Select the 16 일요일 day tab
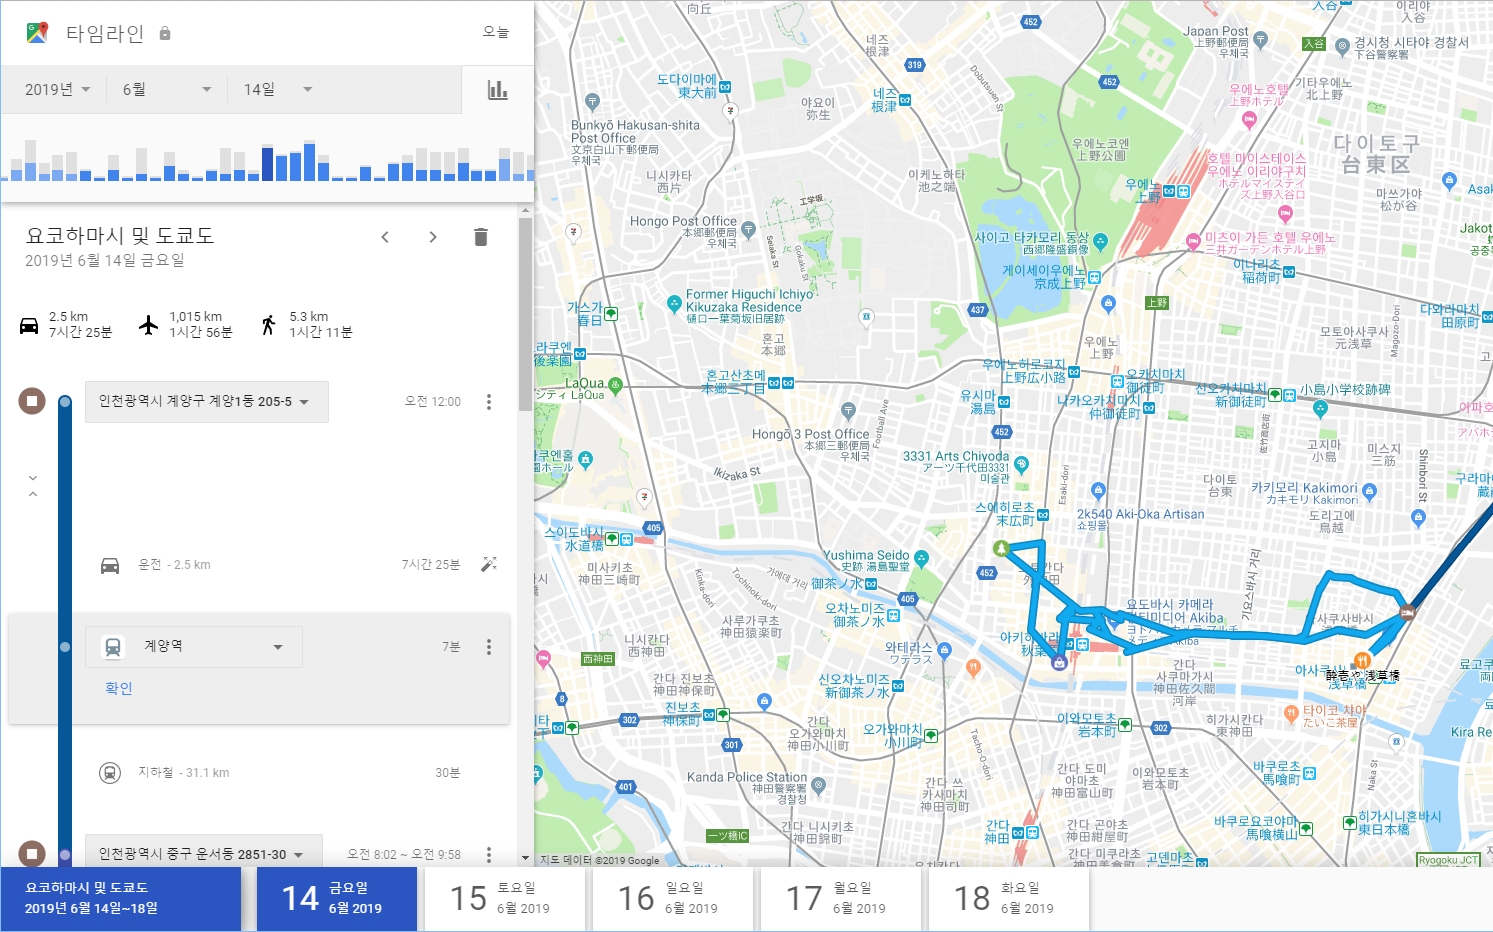 (673, 899)
